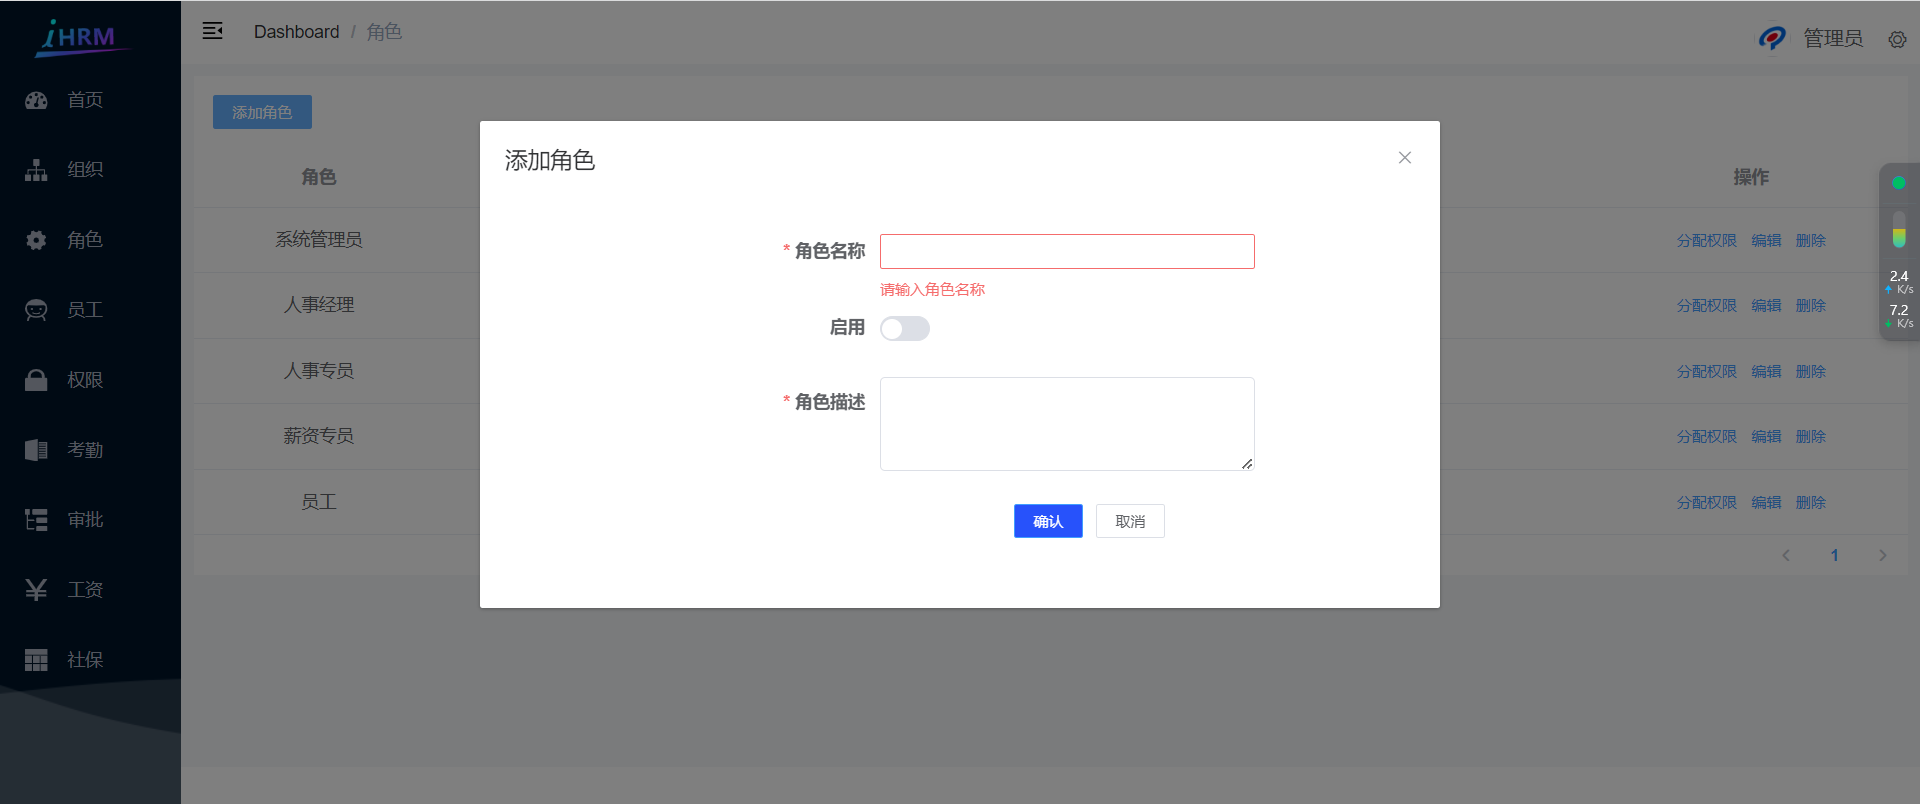
Task: Click the 管理员 user name
Action: pyautogui.click(x=1833, y=38)
